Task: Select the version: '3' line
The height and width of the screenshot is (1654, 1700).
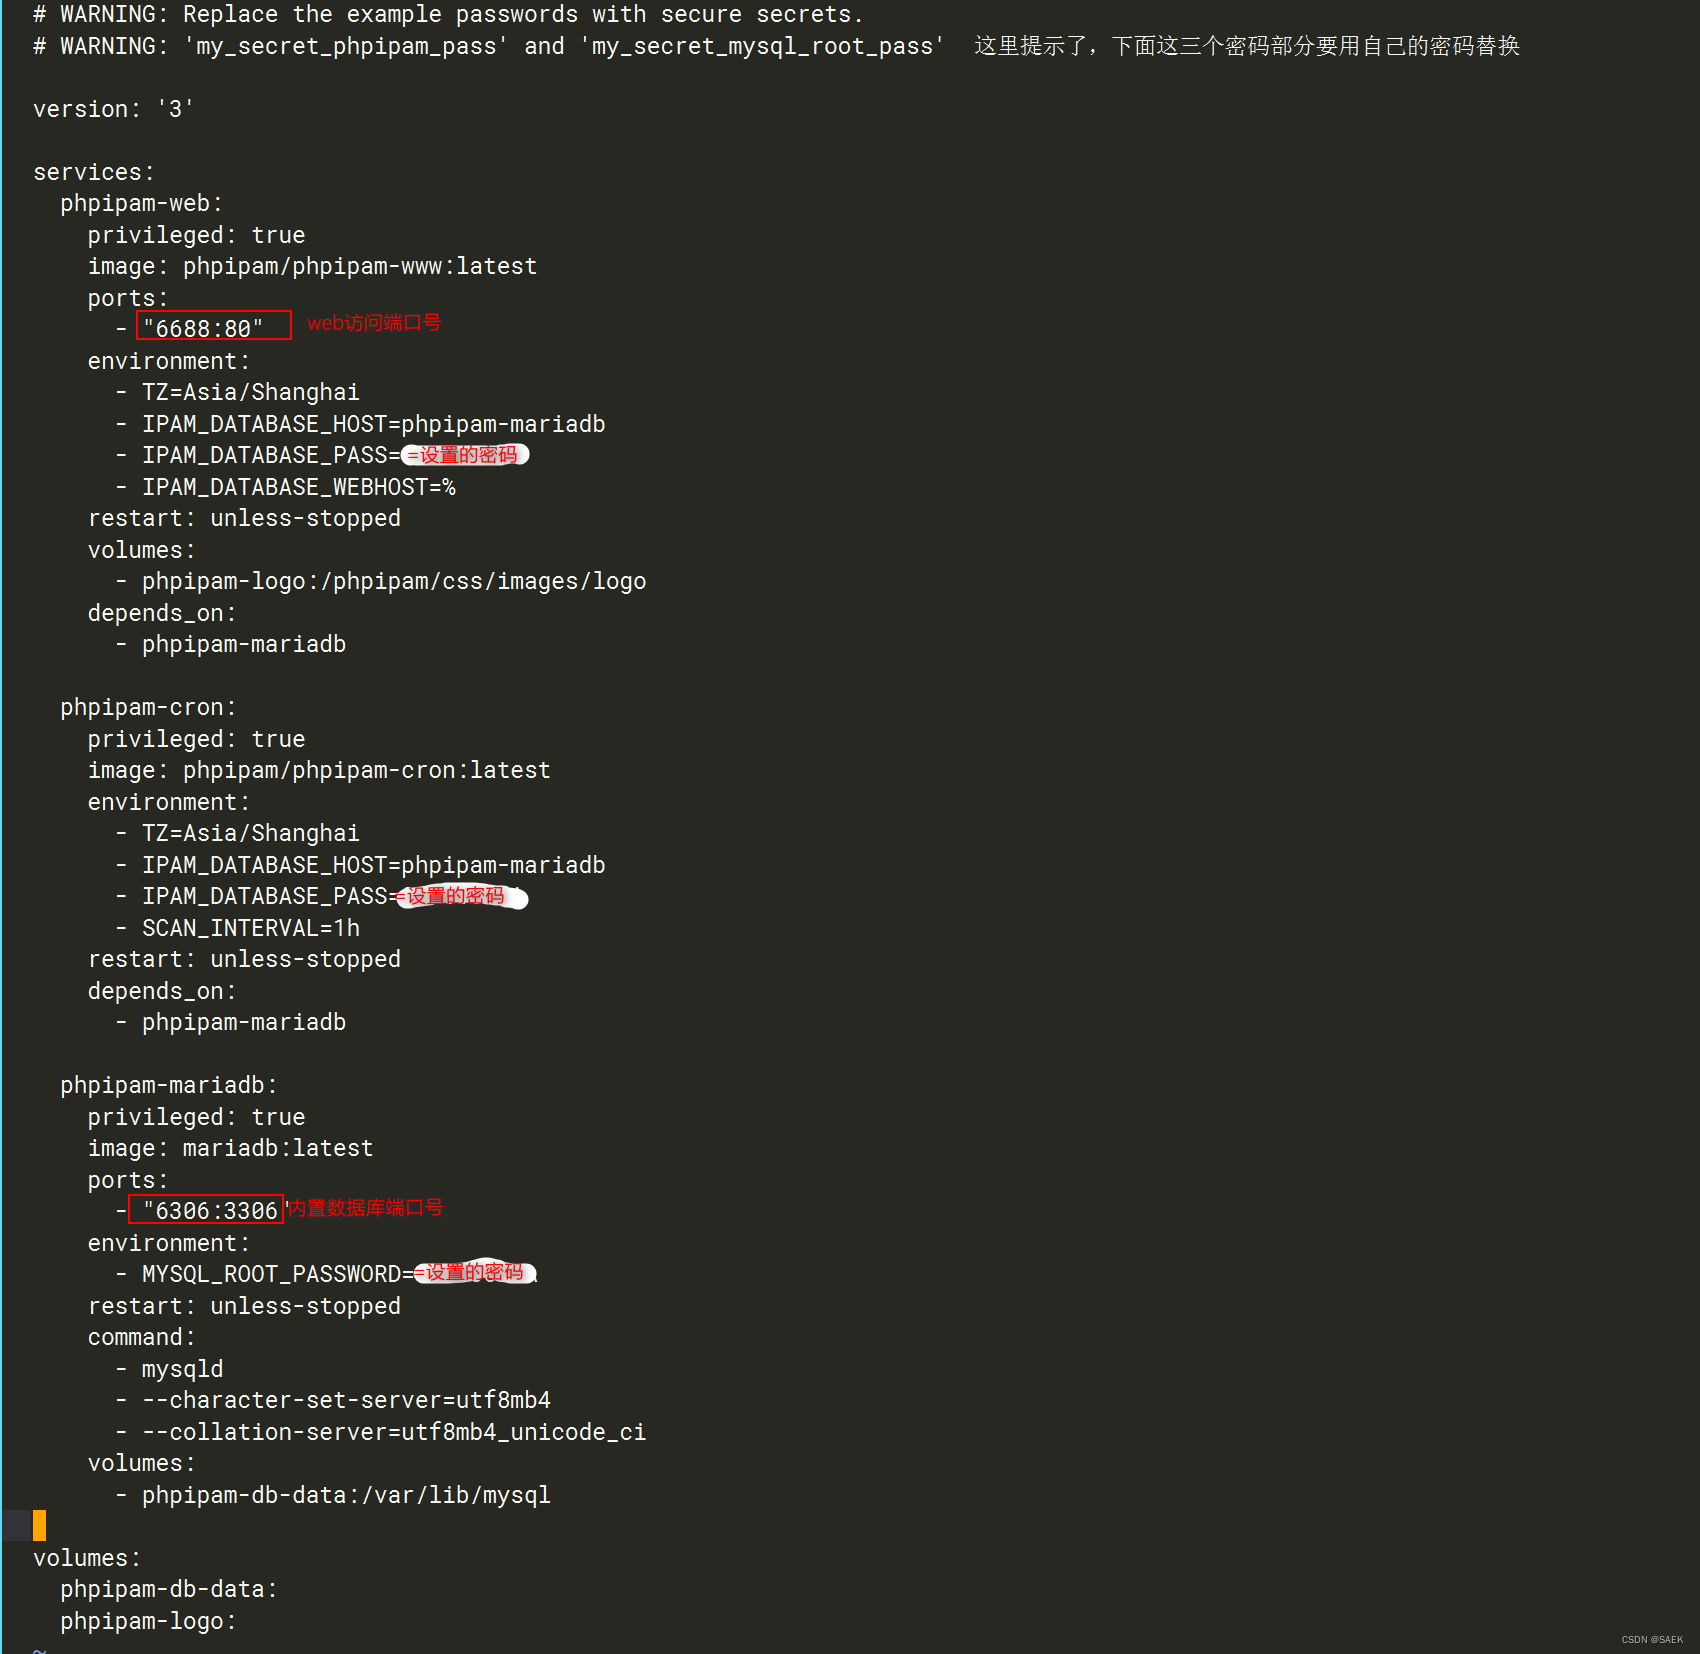Action: tap(112, 108)
